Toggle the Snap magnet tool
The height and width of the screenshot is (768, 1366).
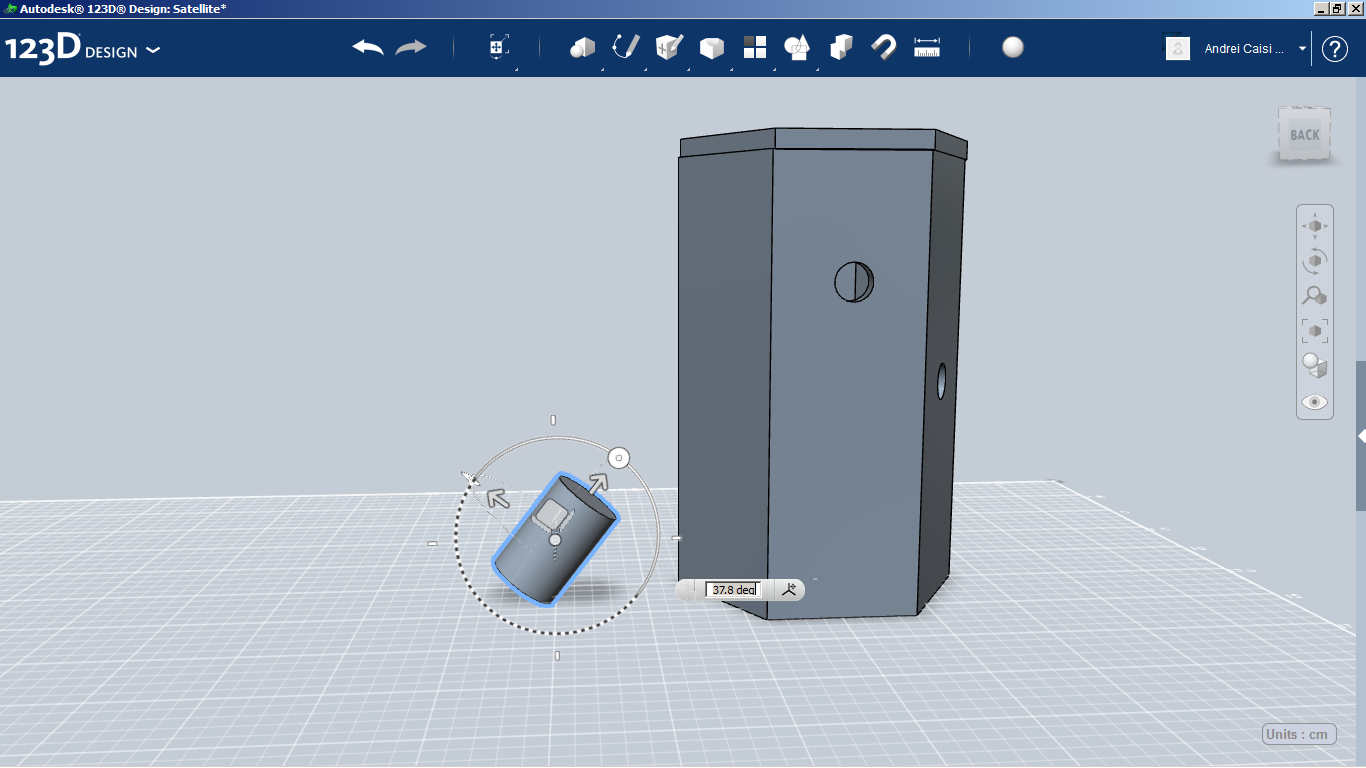(x=884, y=47)
